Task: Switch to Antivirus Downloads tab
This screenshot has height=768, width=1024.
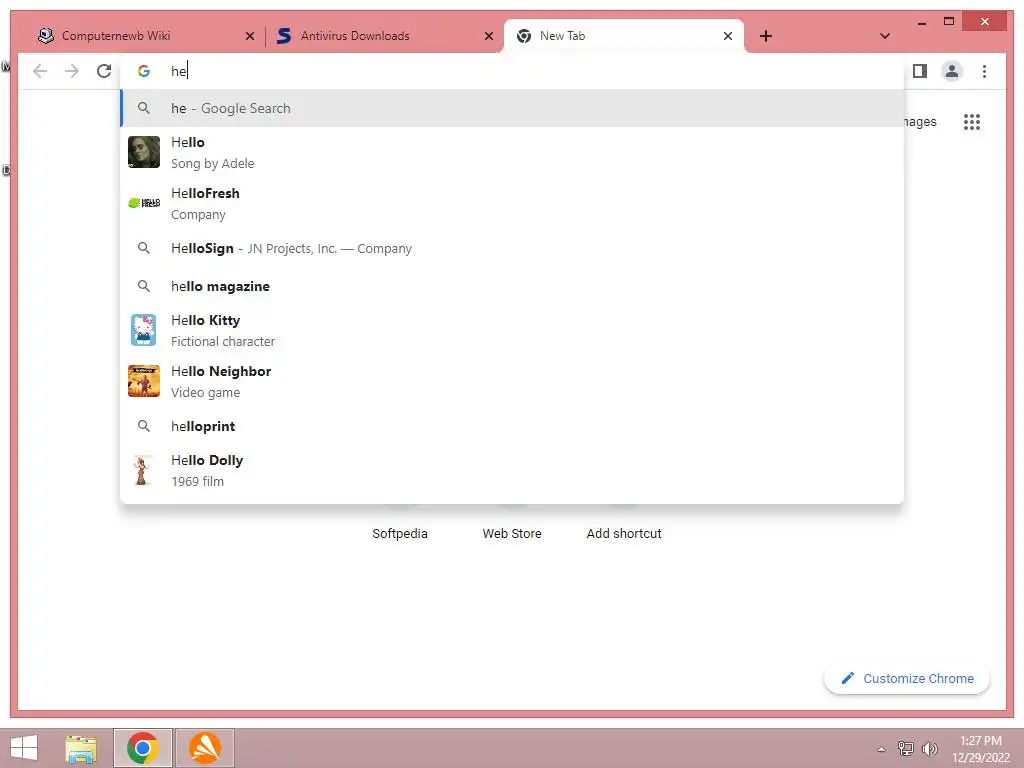Action: point(385,36)
